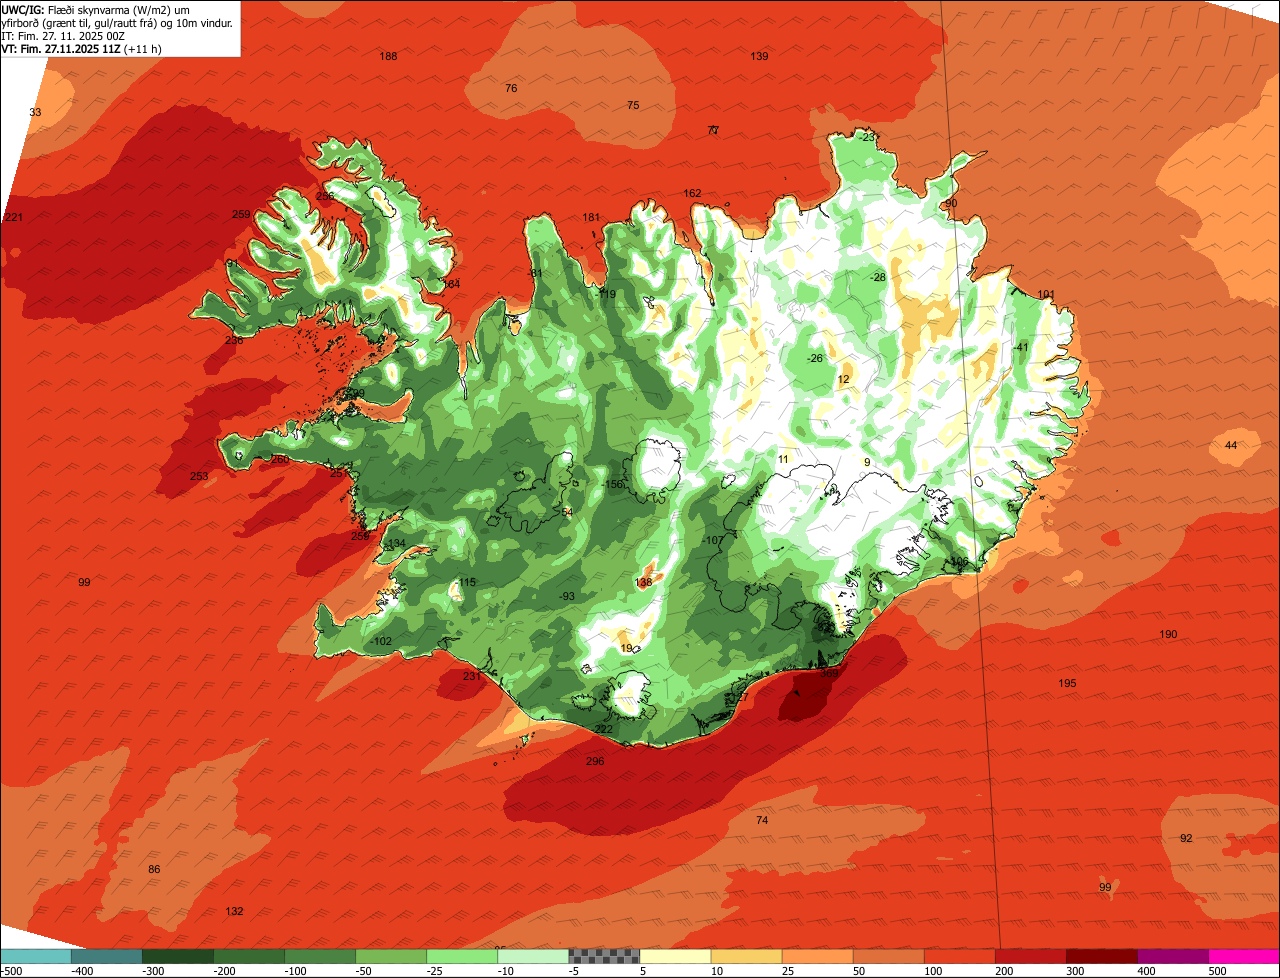
Task: Click the map value 162
Action: 692,193
